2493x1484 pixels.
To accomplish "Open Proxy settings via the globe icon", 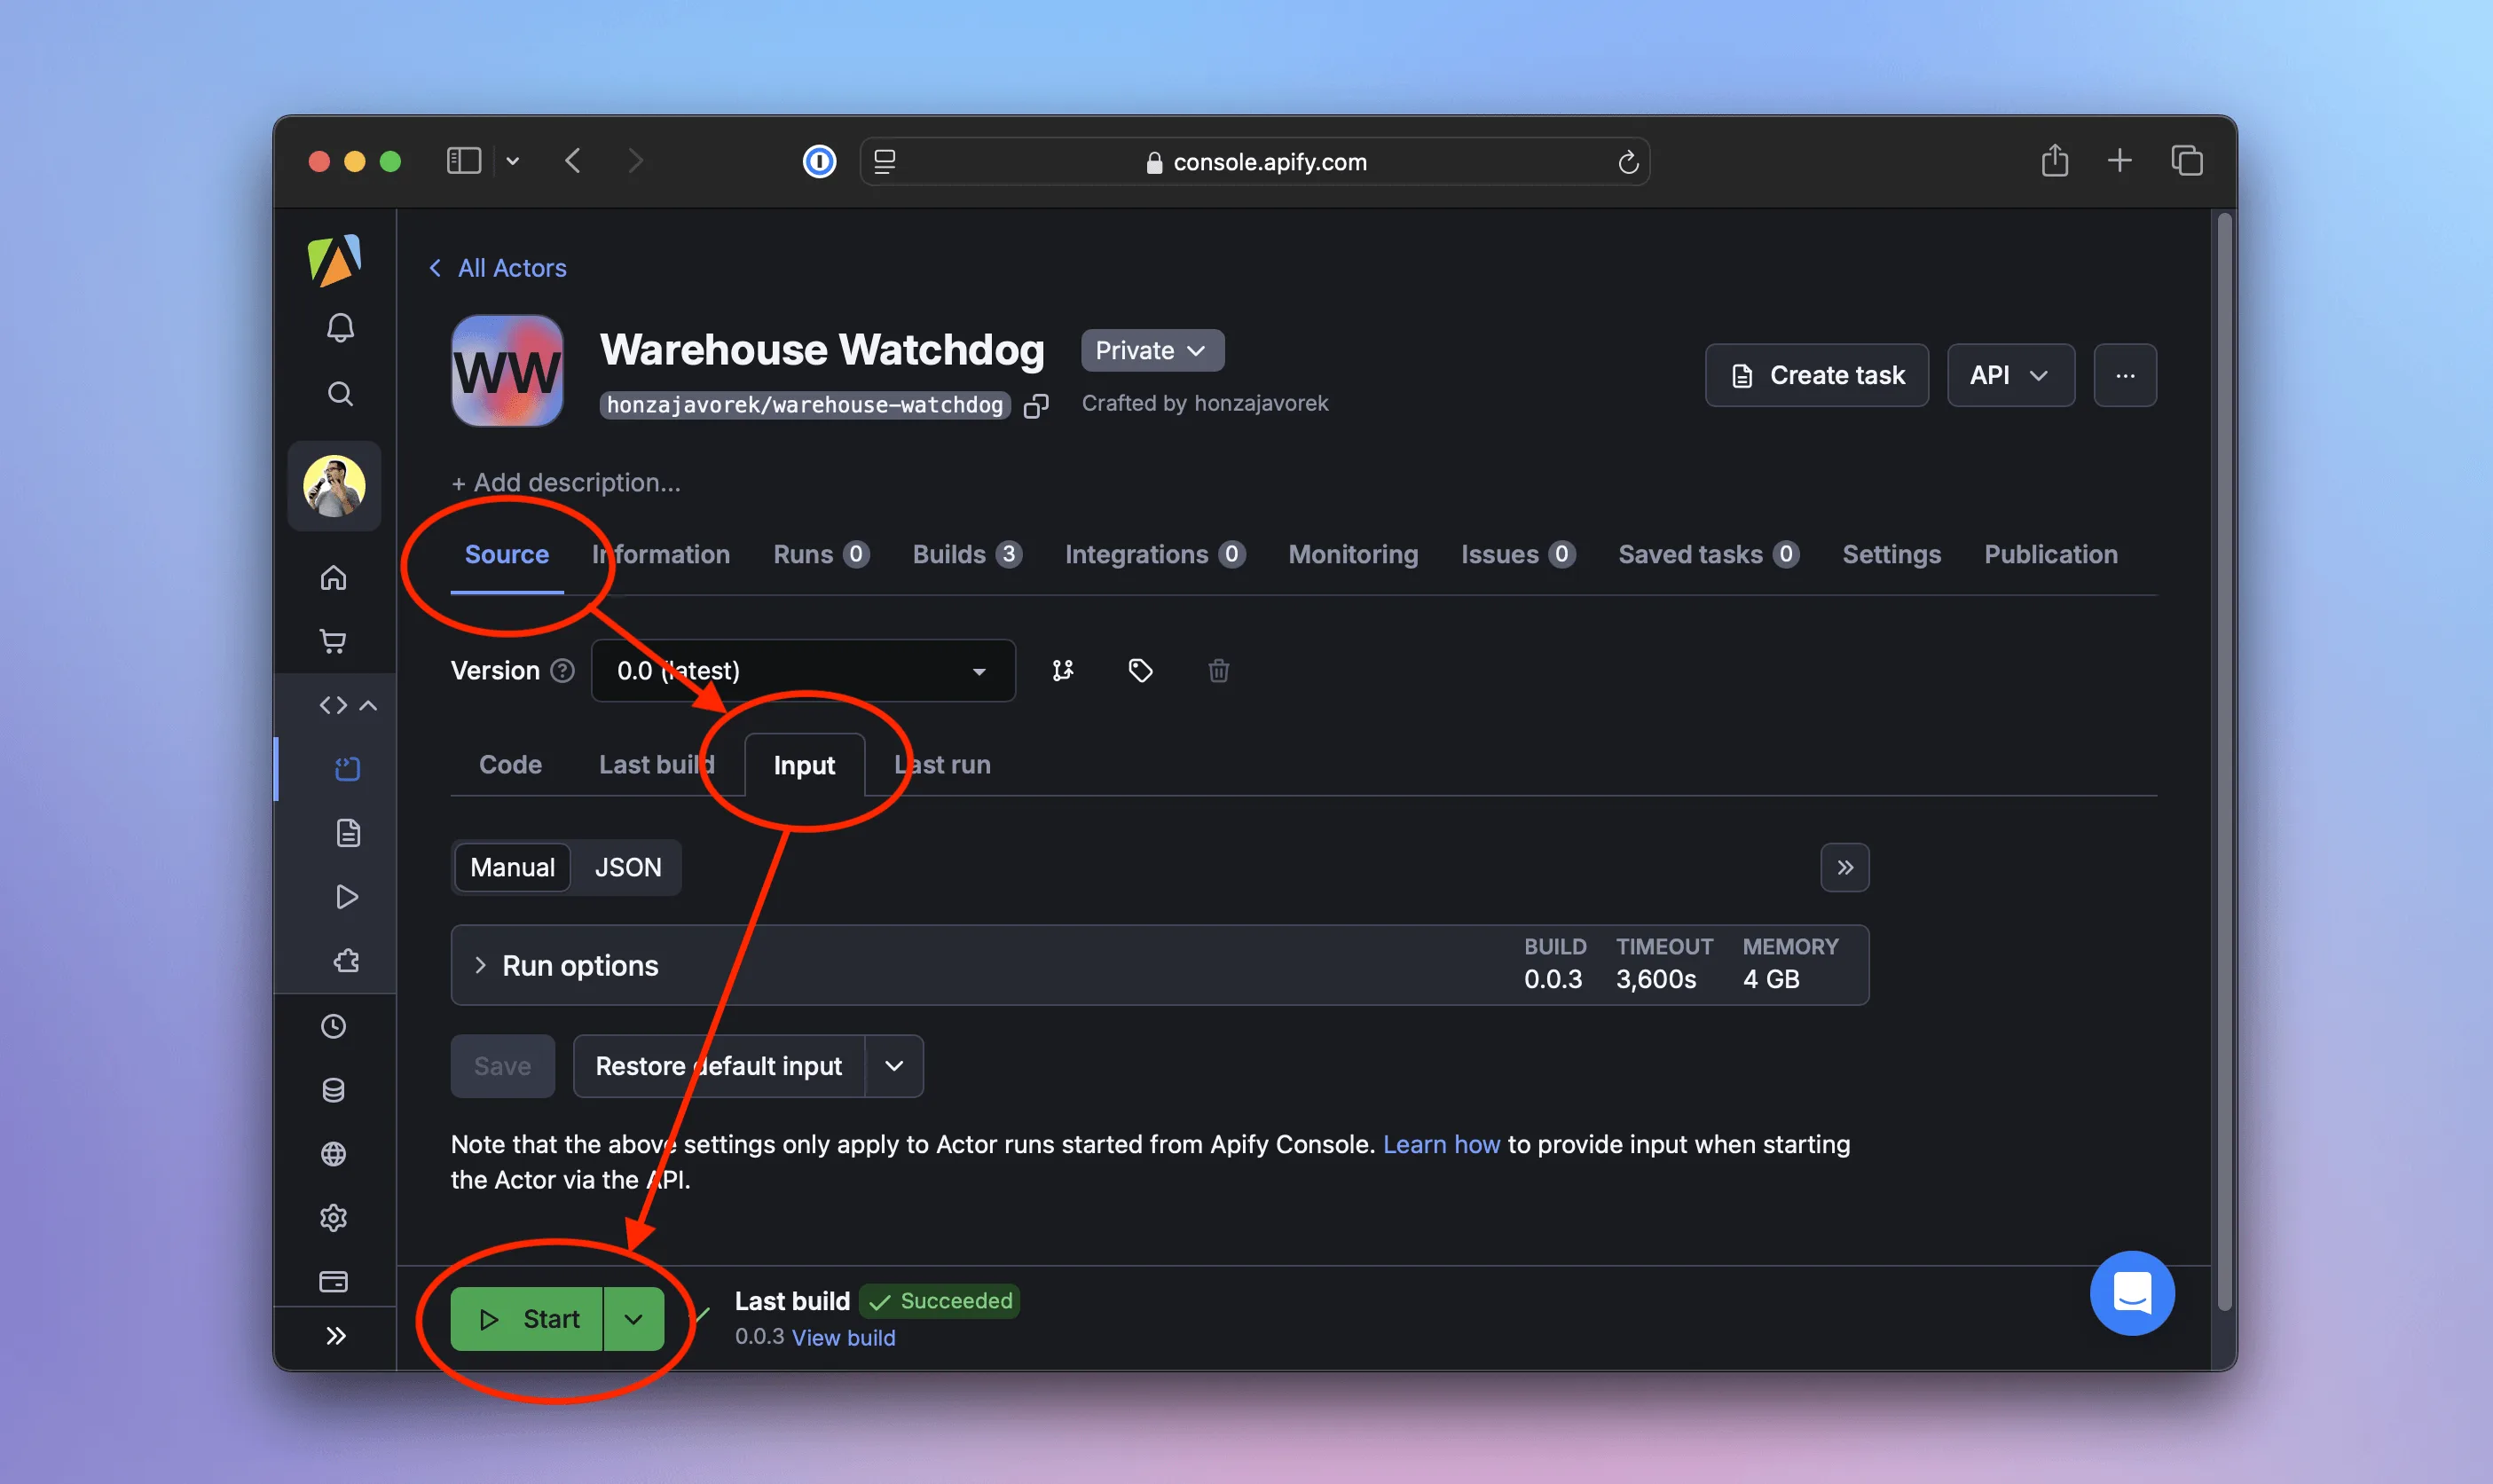I will [x=333, y=1154].
